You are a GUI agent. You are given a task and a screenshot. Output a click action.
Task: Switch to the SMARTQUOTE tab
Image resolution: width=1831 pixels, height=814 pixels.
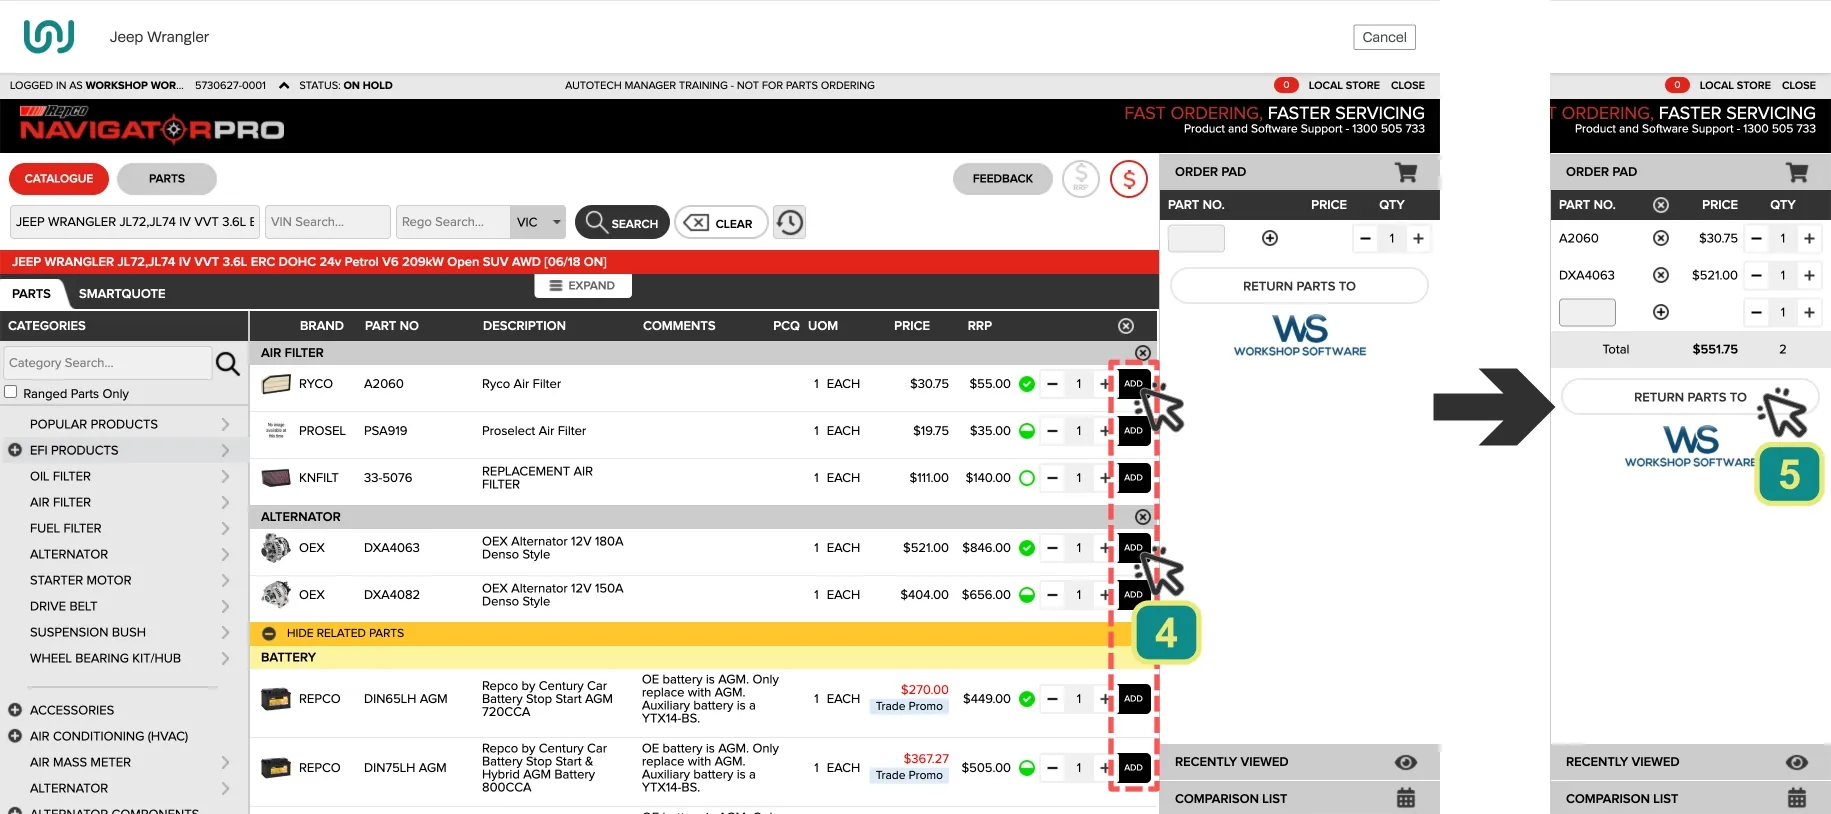[122, 293]
